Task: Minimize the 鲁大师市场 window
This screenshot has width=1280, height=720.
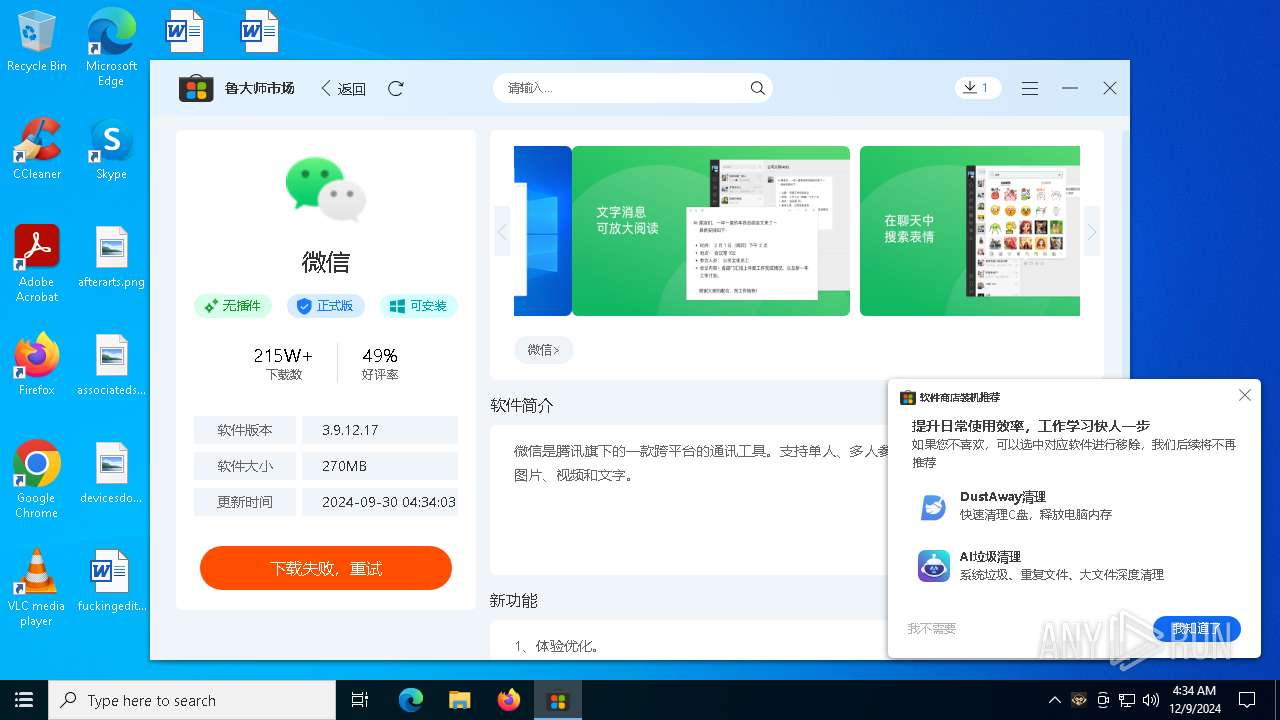Action: pyautogui.click(x=1070, y=88)
